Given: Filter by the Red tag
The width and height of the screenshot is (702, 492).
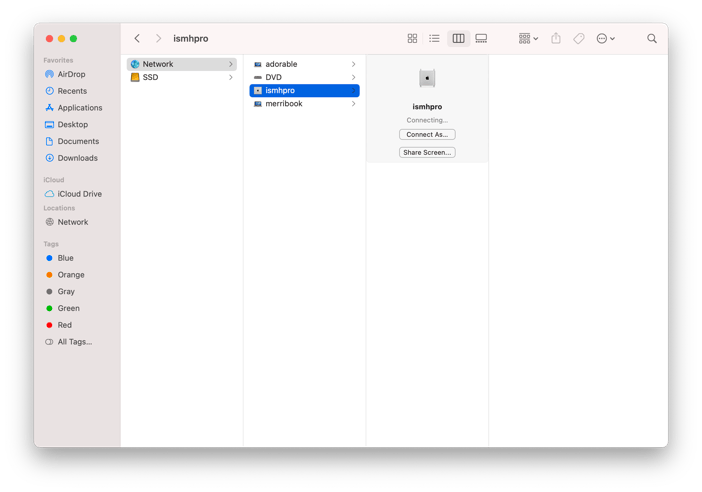Looking at the screenshot, I should (x=59, y=325).
